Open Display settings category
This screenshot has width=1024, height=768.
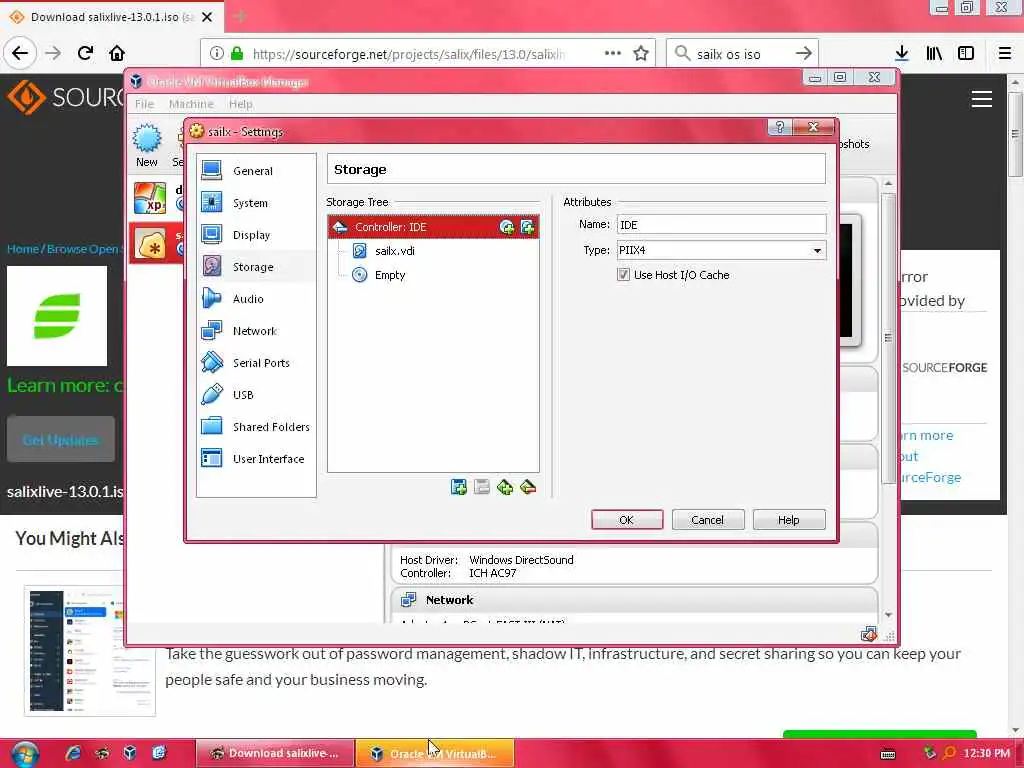pyautogui.click(x=256, y=234)
